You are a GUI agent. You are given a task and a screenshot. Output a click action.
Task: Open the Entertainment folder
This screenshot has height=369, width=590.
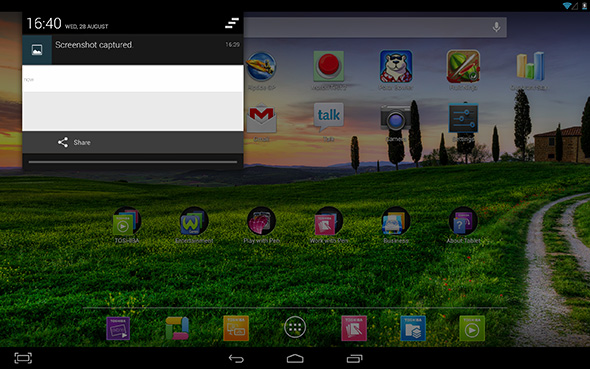pyautogui.click(x=194, y=222)
